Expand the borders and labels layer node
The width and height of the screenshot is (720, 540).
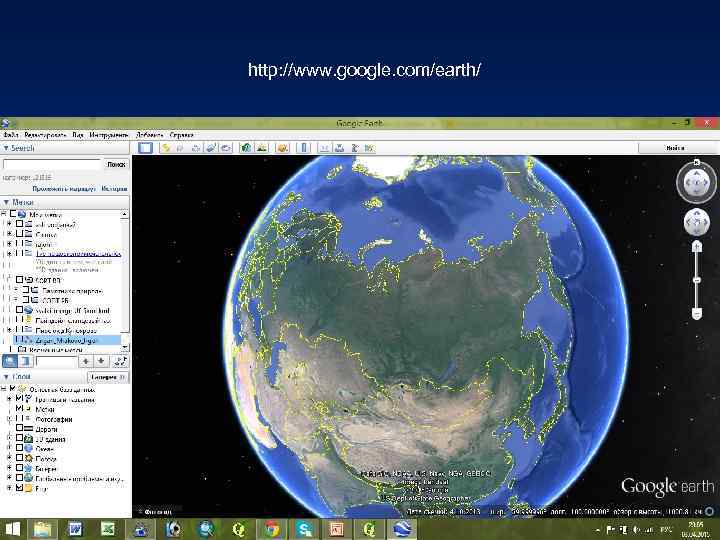(x=9, y=399)
